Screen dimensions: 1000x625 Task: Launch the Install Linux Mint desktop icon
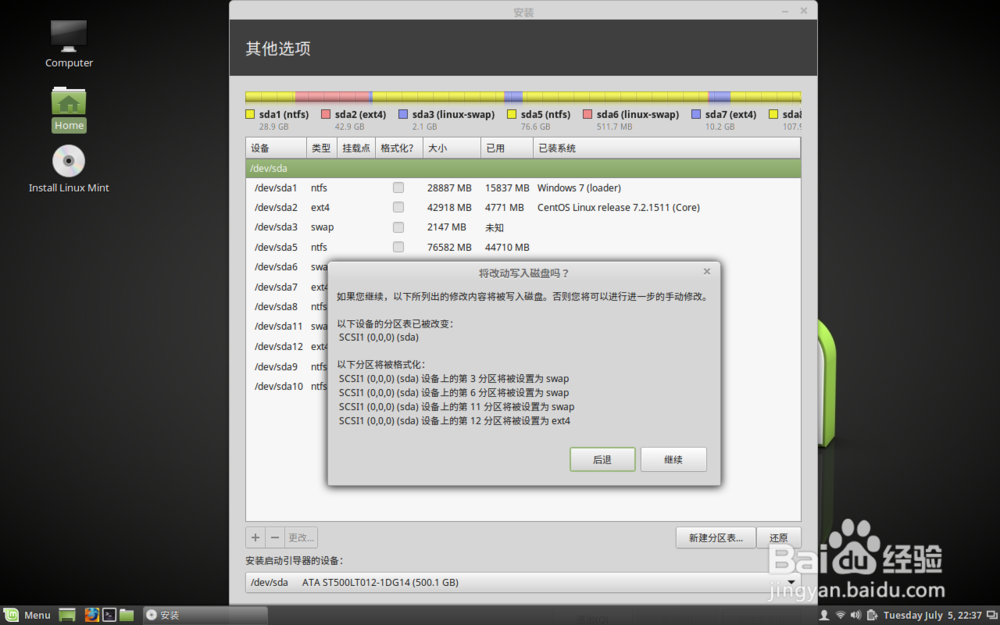coord(68,160)
